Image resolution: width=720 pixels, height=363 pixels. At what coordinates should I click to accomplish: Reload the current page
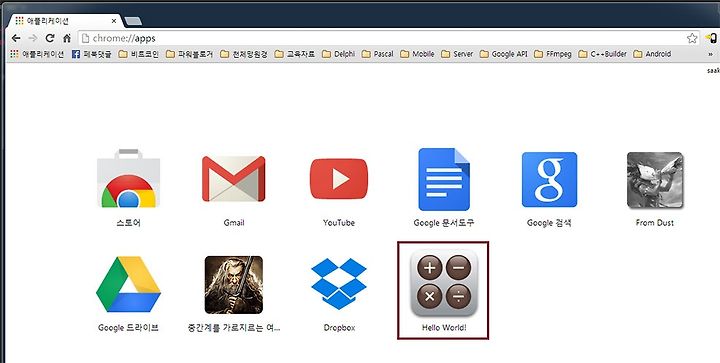pyautogui.click(x=50, y=38)
